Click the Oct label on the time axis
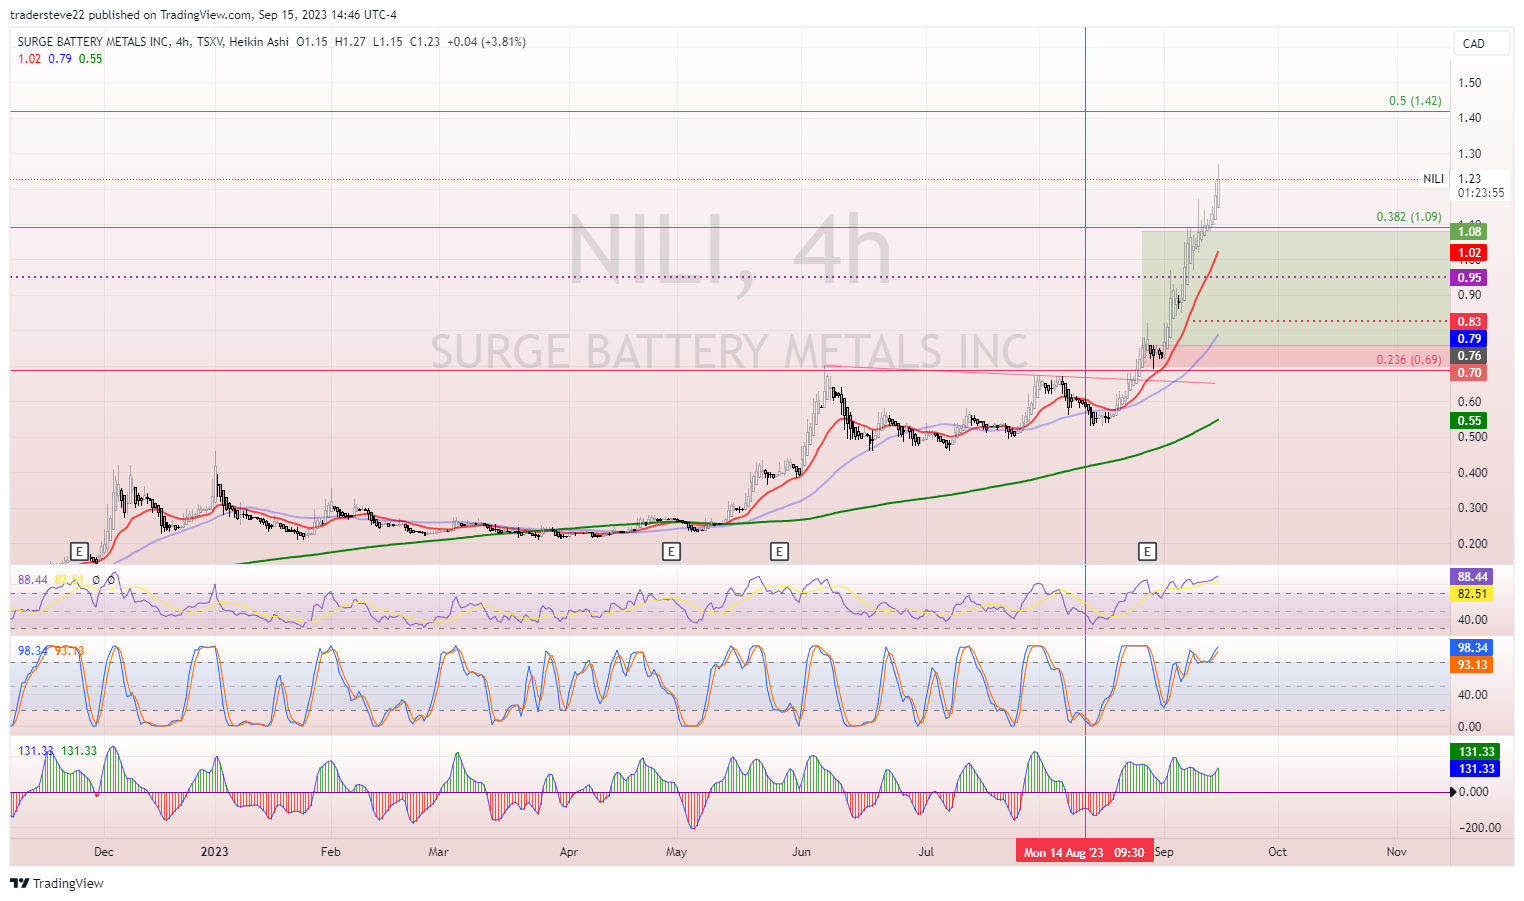This screenshot has width=1524, height=901. [1277, 852]
